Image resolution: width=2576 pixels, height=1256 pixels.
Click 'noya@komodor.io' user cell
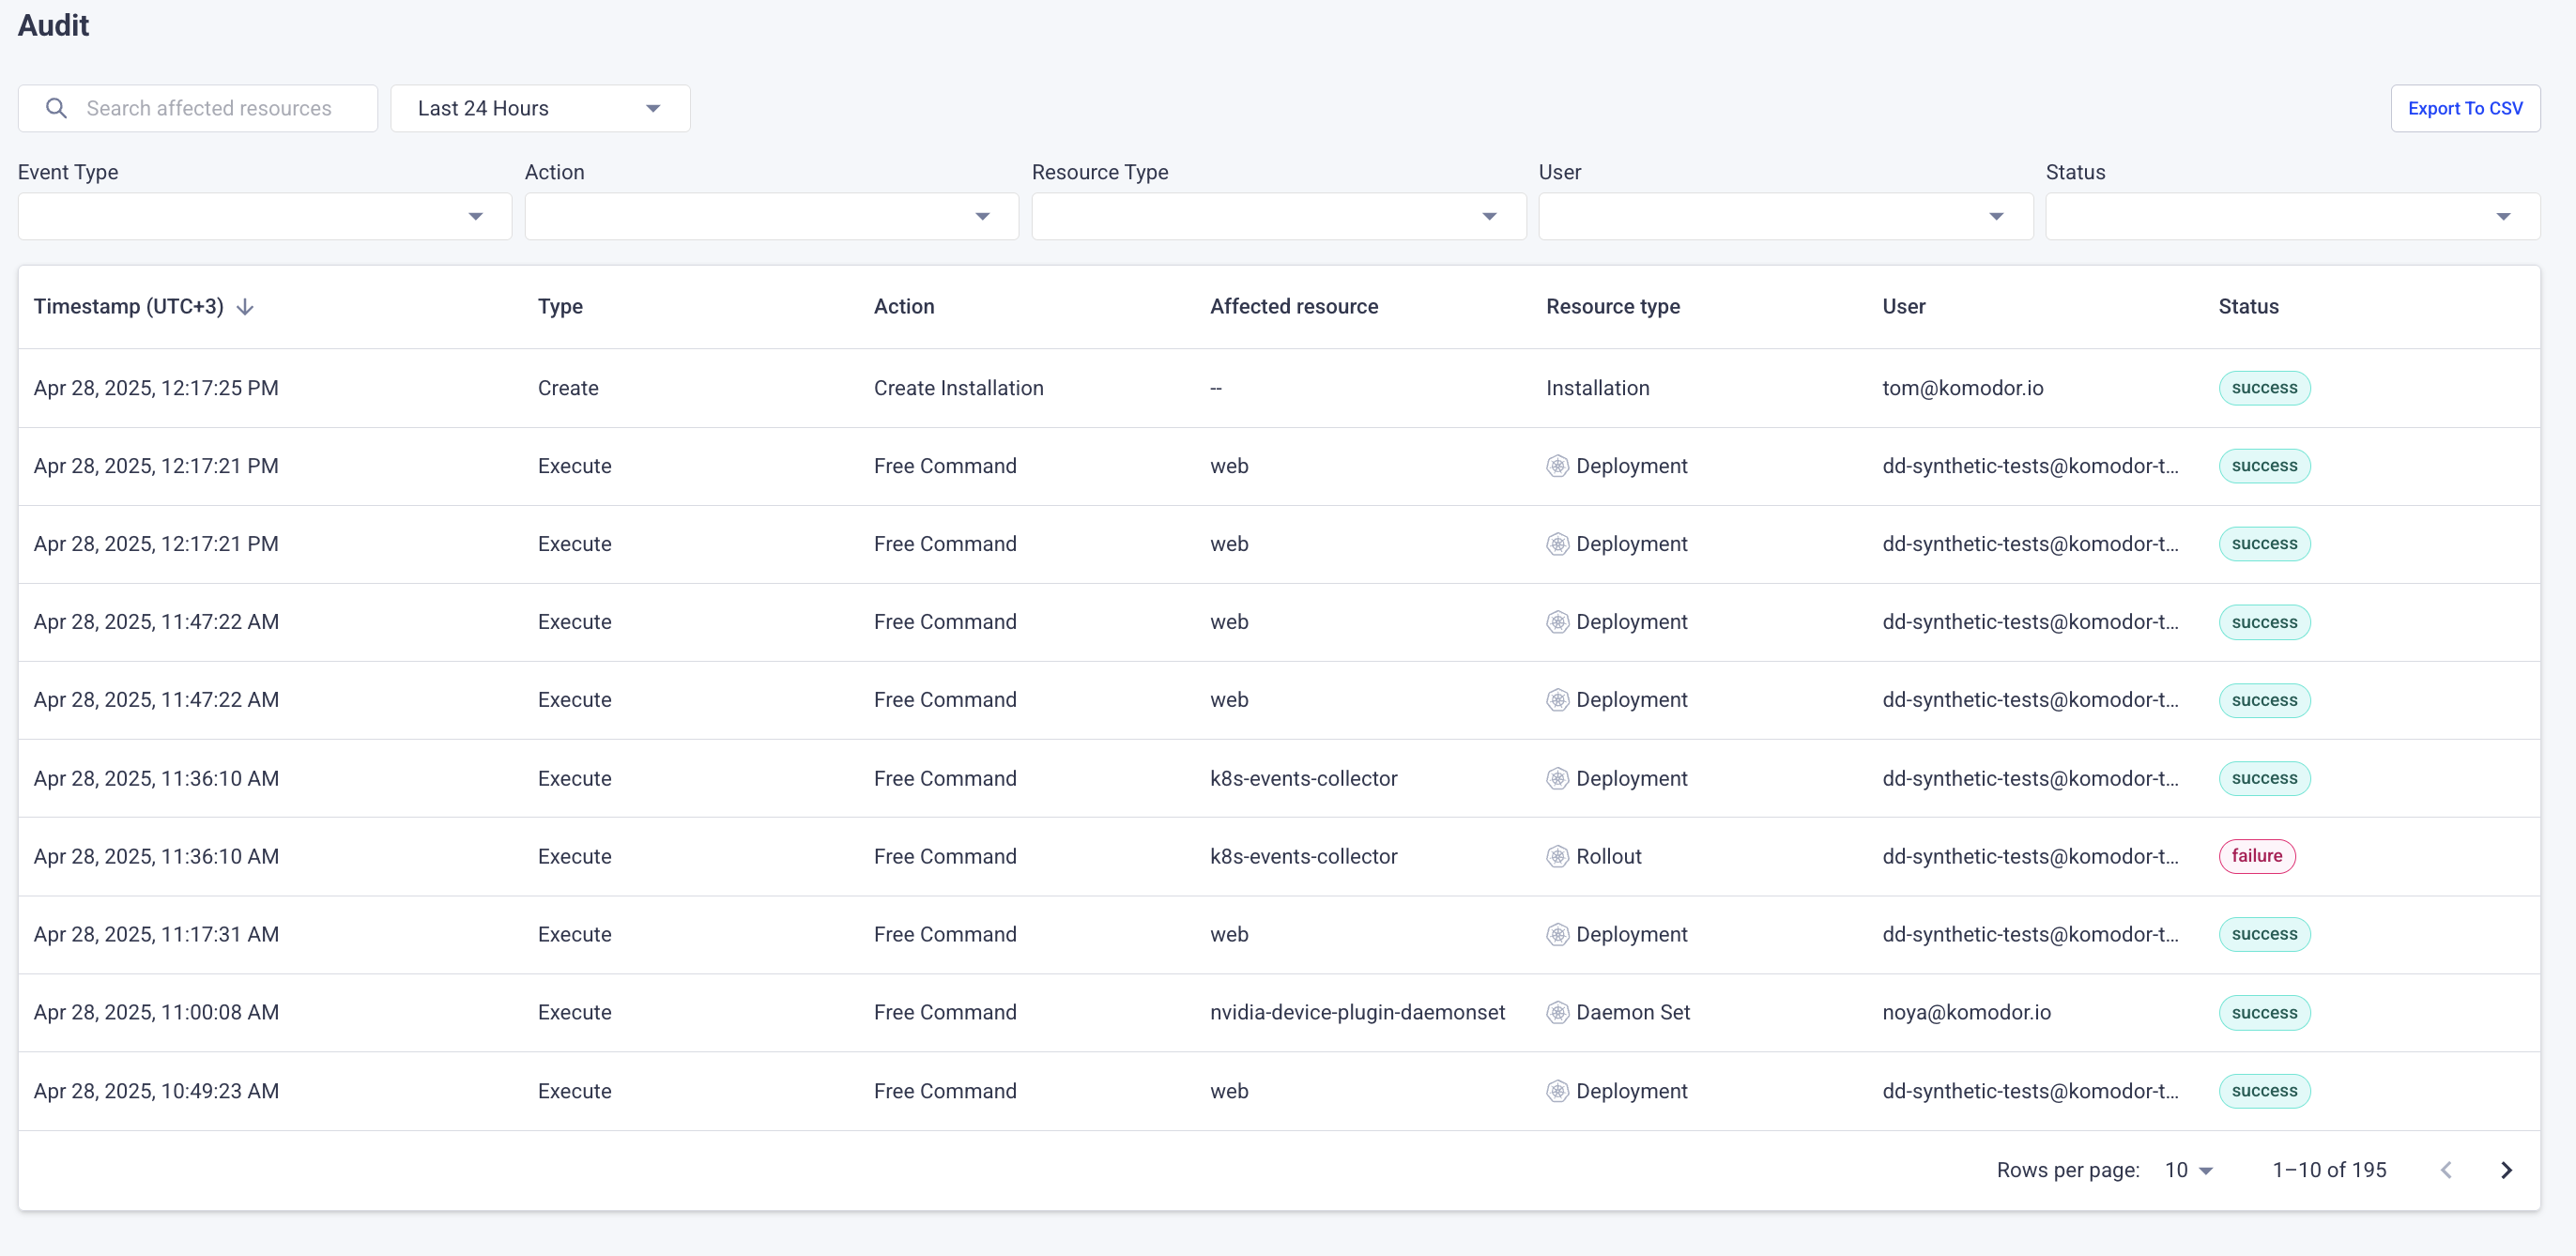click(x=1966, y=1012)
